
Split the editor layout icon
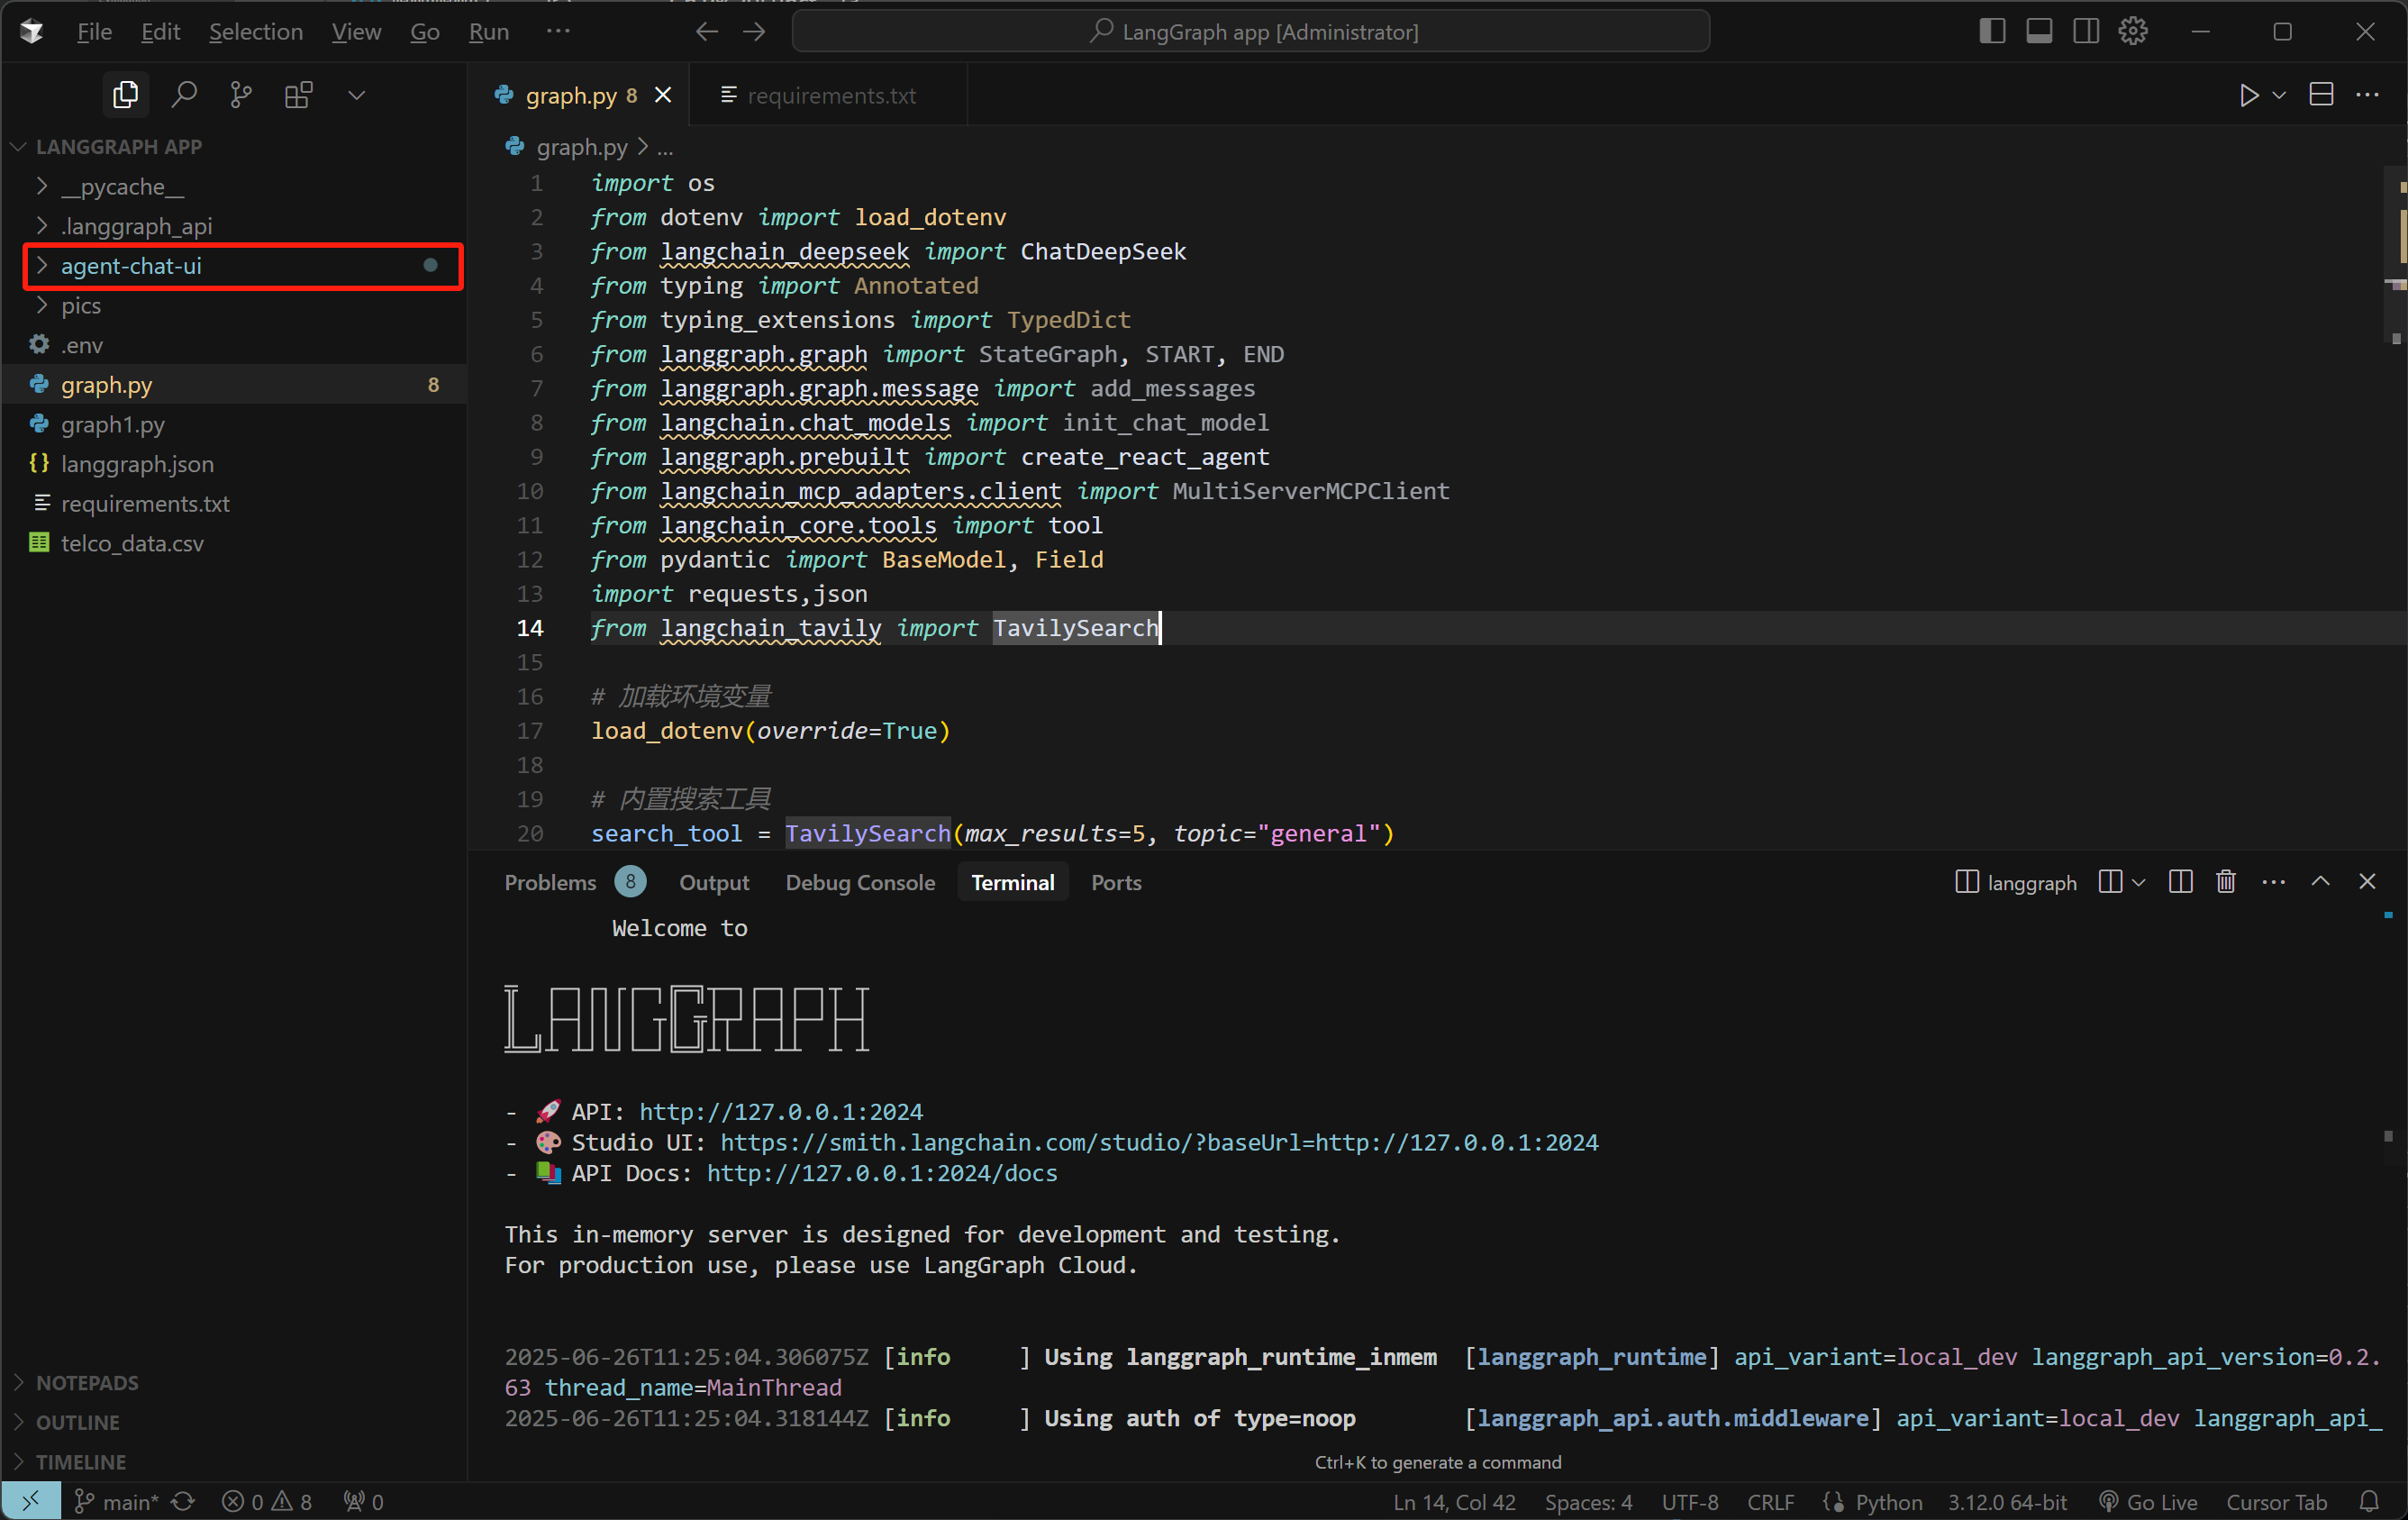(2321, 95)
